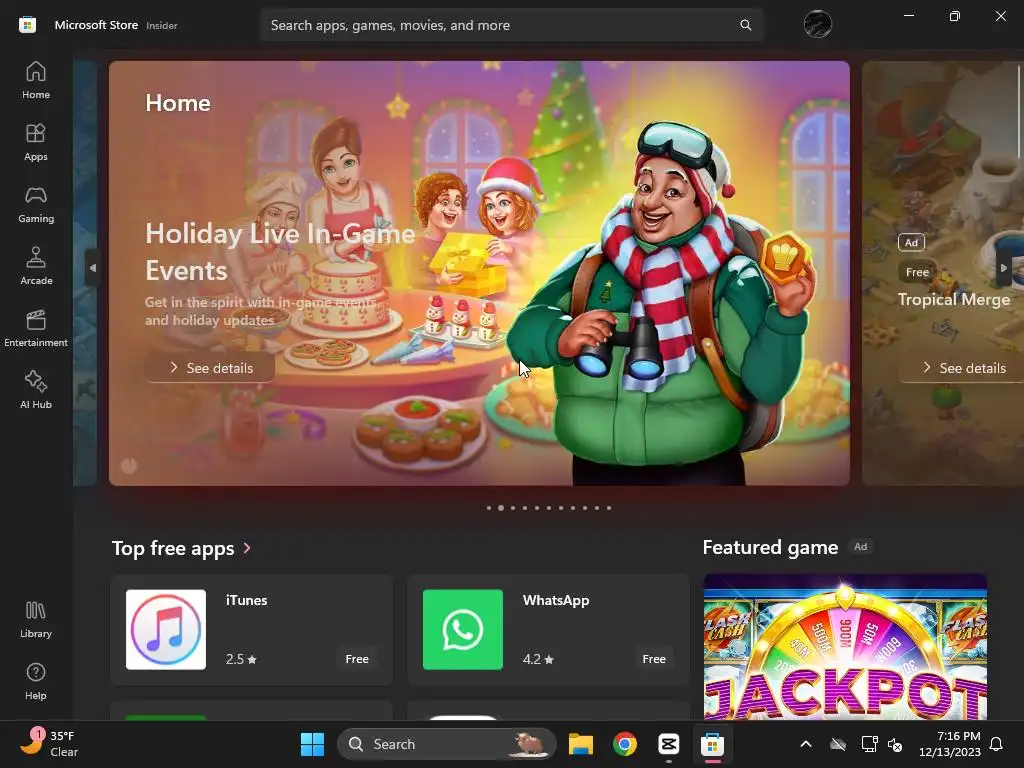Click the Holiday Live In-Game Events banner

479,273
